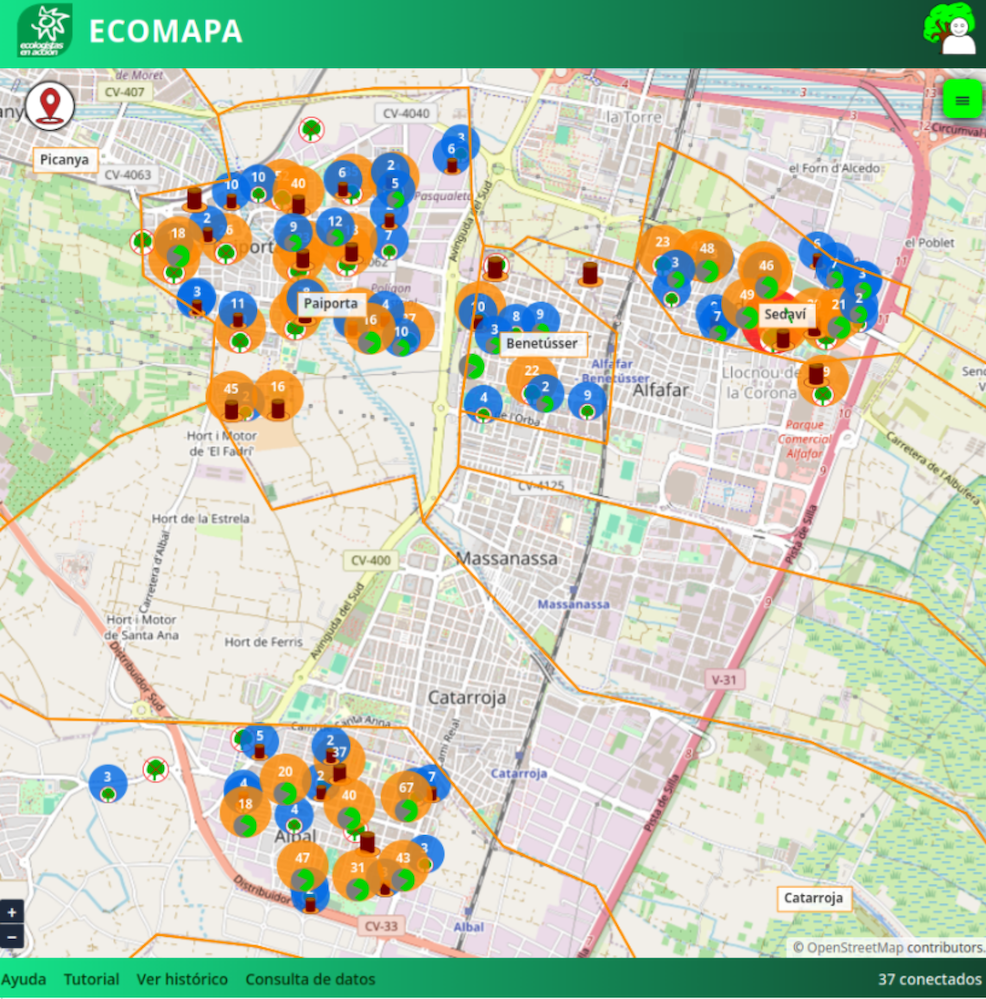Screen dimensions: 986x999
Task: Open the green hamburger menu
Action: point(962,99)
